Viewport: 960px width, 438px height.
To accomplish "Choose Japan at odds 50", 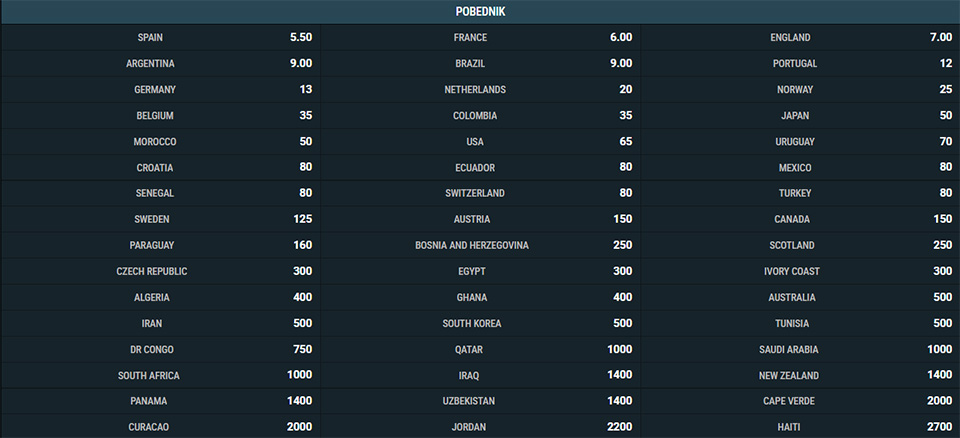I will point(801,115).
